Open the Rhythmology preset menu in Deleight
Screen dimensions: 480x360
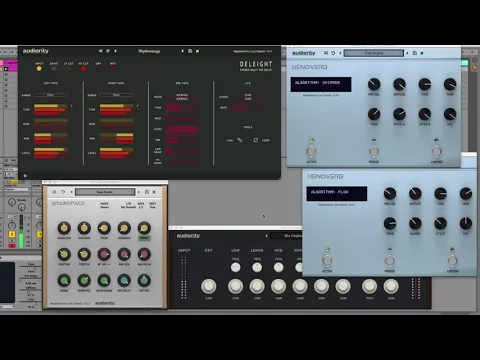(x=149, y=51)
